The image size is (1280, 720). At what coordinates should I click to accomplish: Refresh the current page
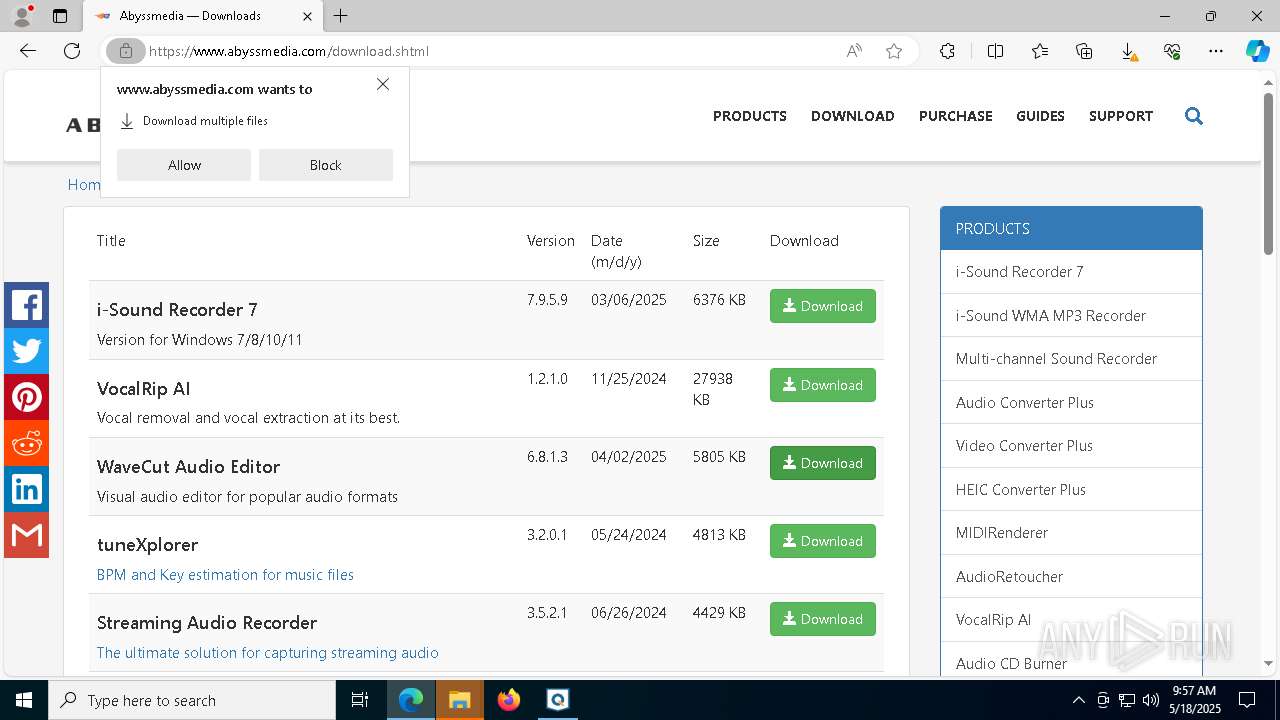[72, 51]
